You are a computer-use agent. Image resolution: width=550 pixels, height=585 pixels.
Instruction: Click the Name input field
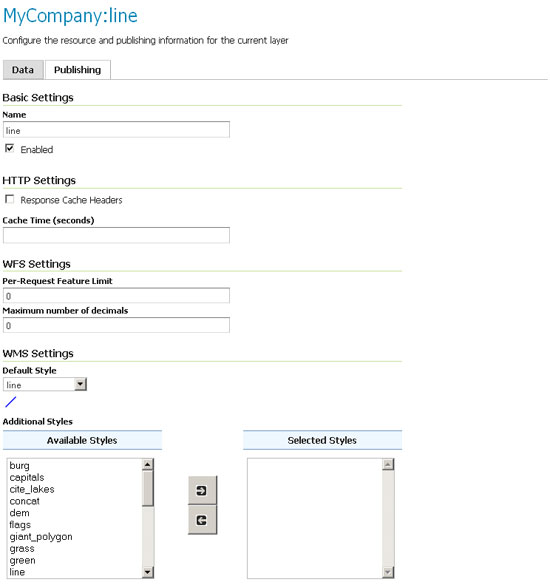[x=116, y=130]
